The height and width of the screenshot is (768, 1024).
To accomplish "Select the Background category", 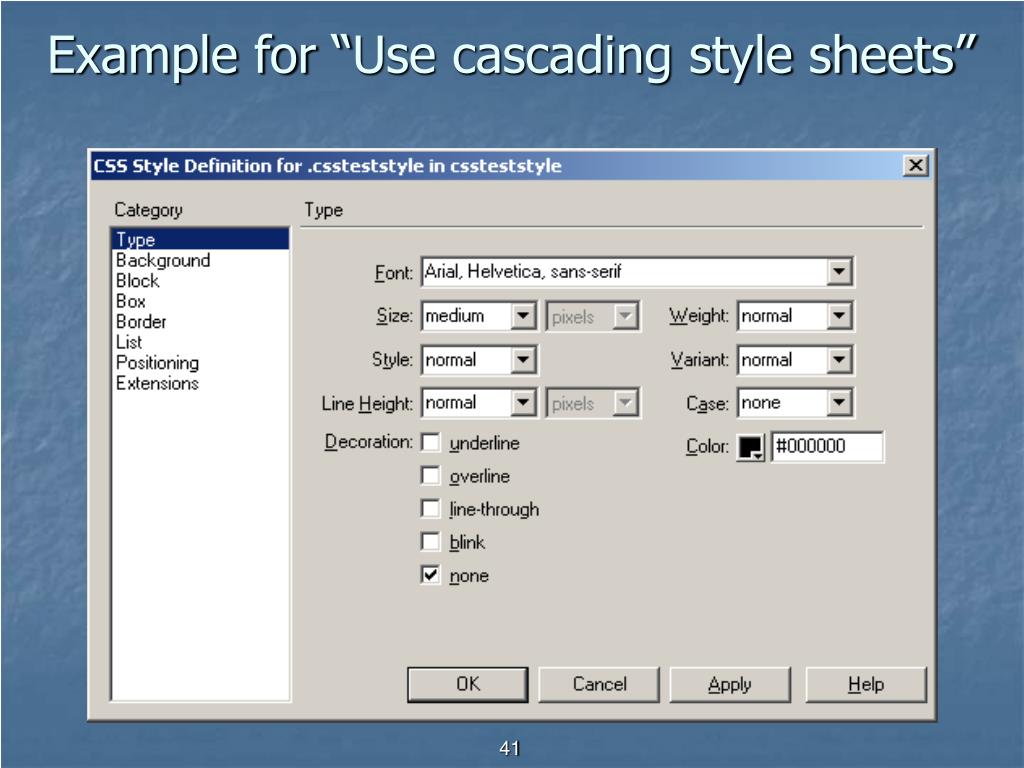I will click(x=200, y=260).
